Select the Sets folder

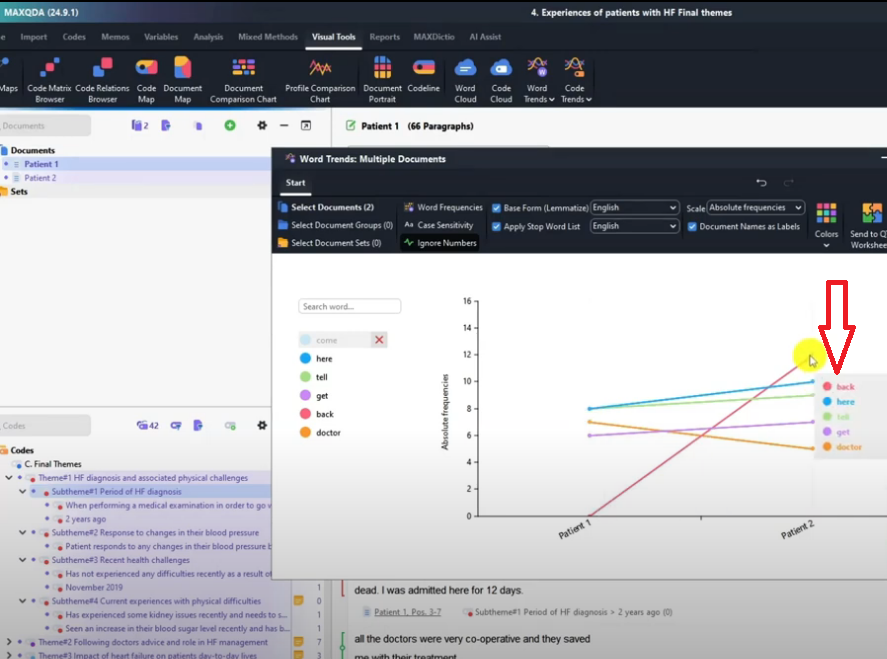[x=19, y=191]
